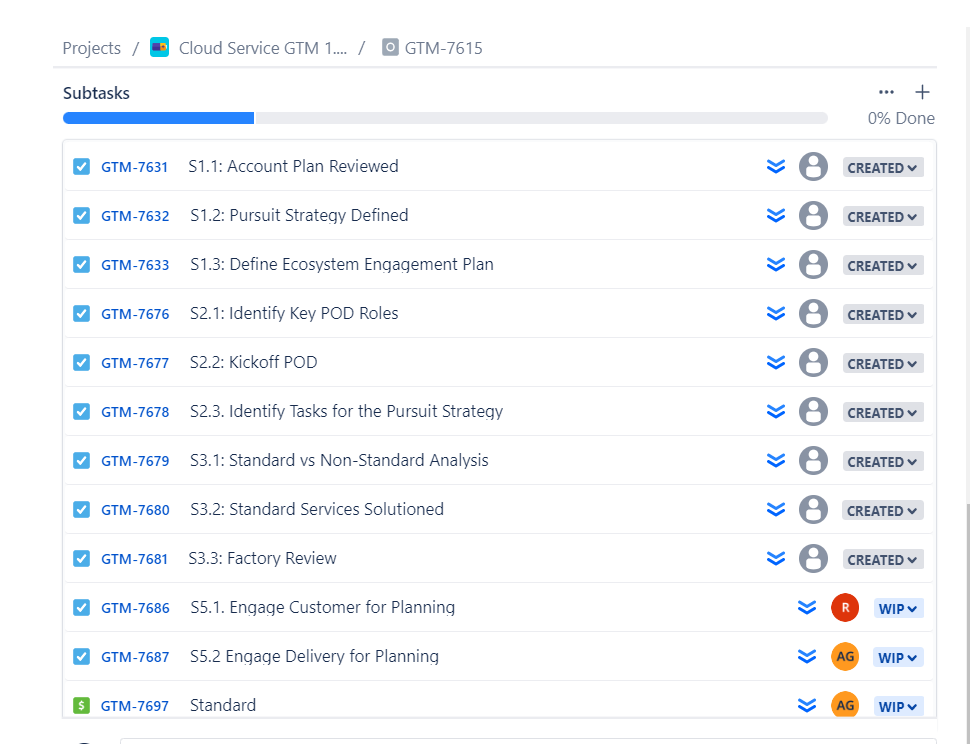Click subtask type icon for GTM-7676
970x744 pixels.
pos(81,314)
